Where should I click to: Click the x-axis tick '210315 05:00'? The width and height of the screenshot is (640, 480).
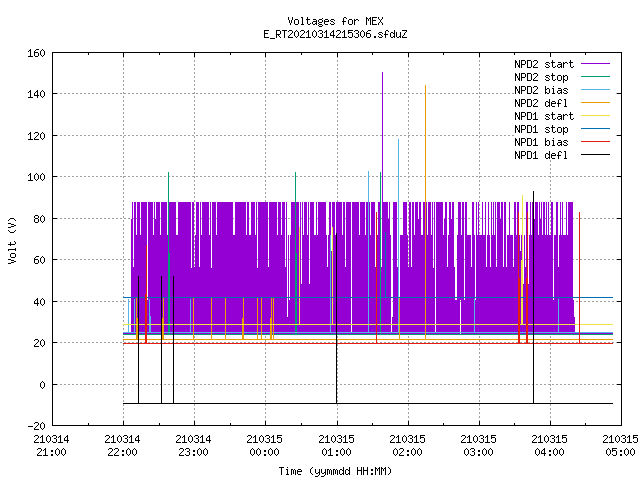[620, 446]
